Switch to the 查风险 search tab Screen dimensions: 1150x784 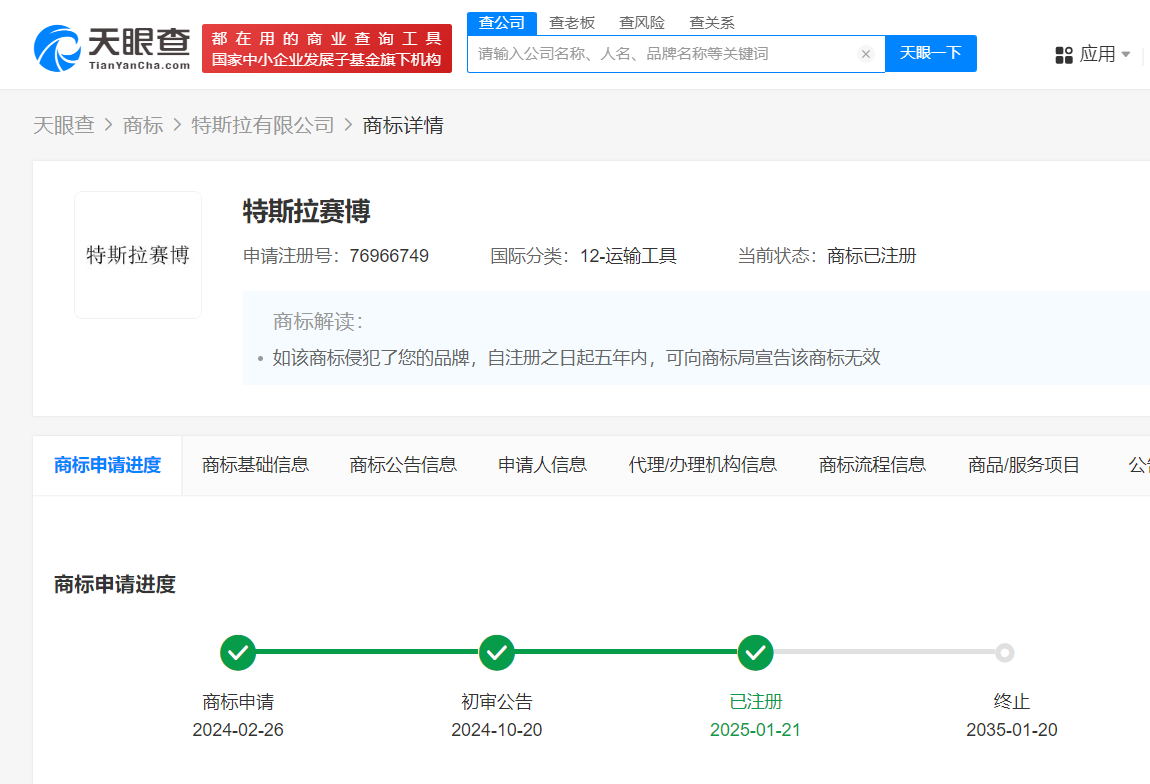pos(642,23)
